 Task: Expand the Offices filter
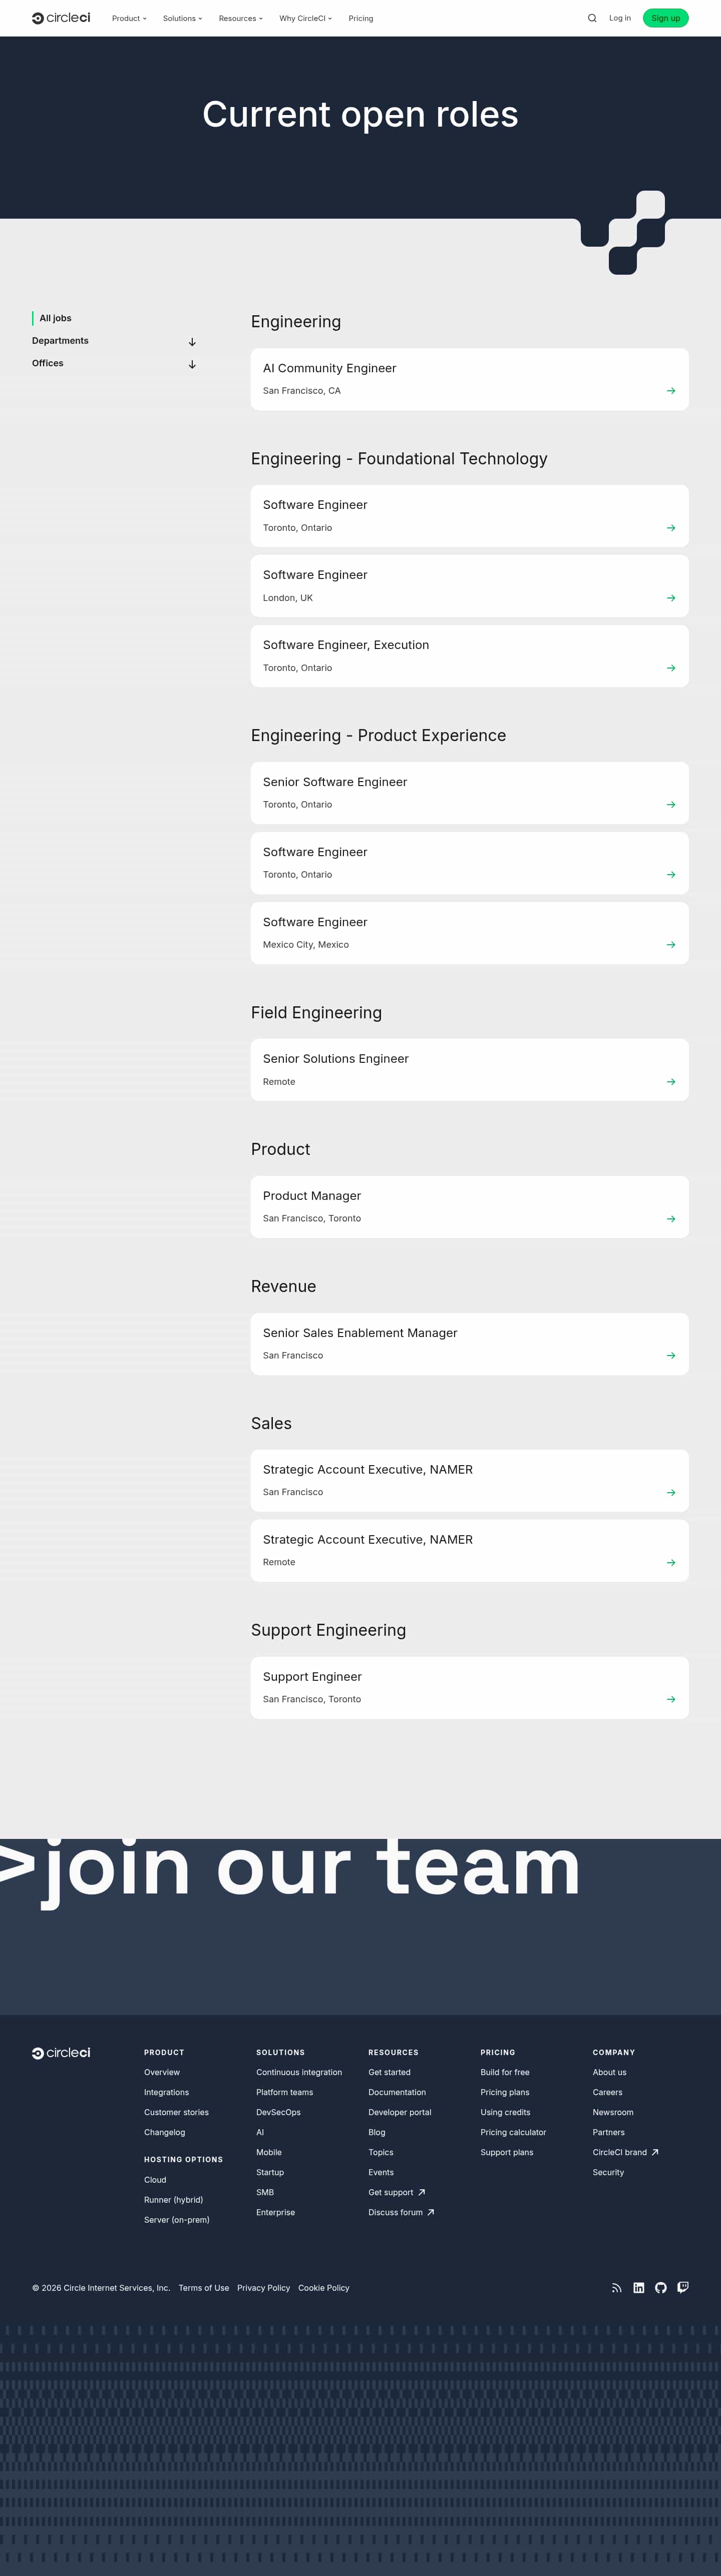[x=192, y=365]
